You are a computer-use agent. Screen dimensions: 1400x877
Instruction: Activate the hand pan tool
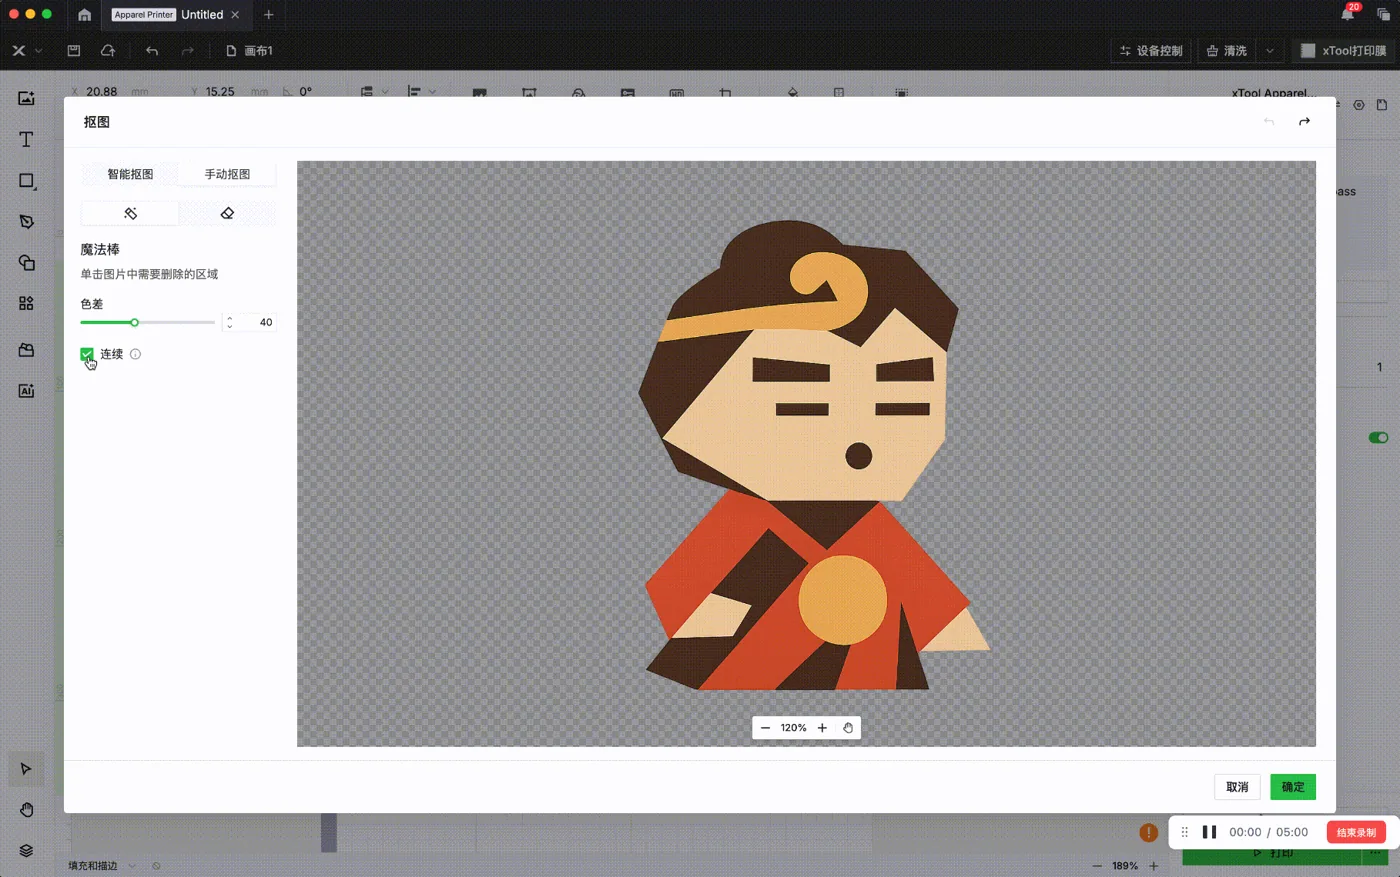point(848,728)
